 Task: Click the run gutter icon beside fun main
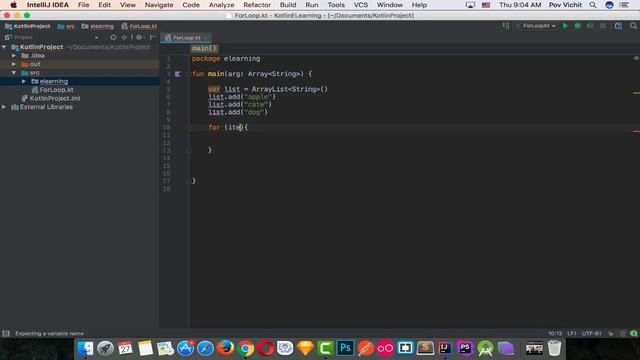coord(178,74)
